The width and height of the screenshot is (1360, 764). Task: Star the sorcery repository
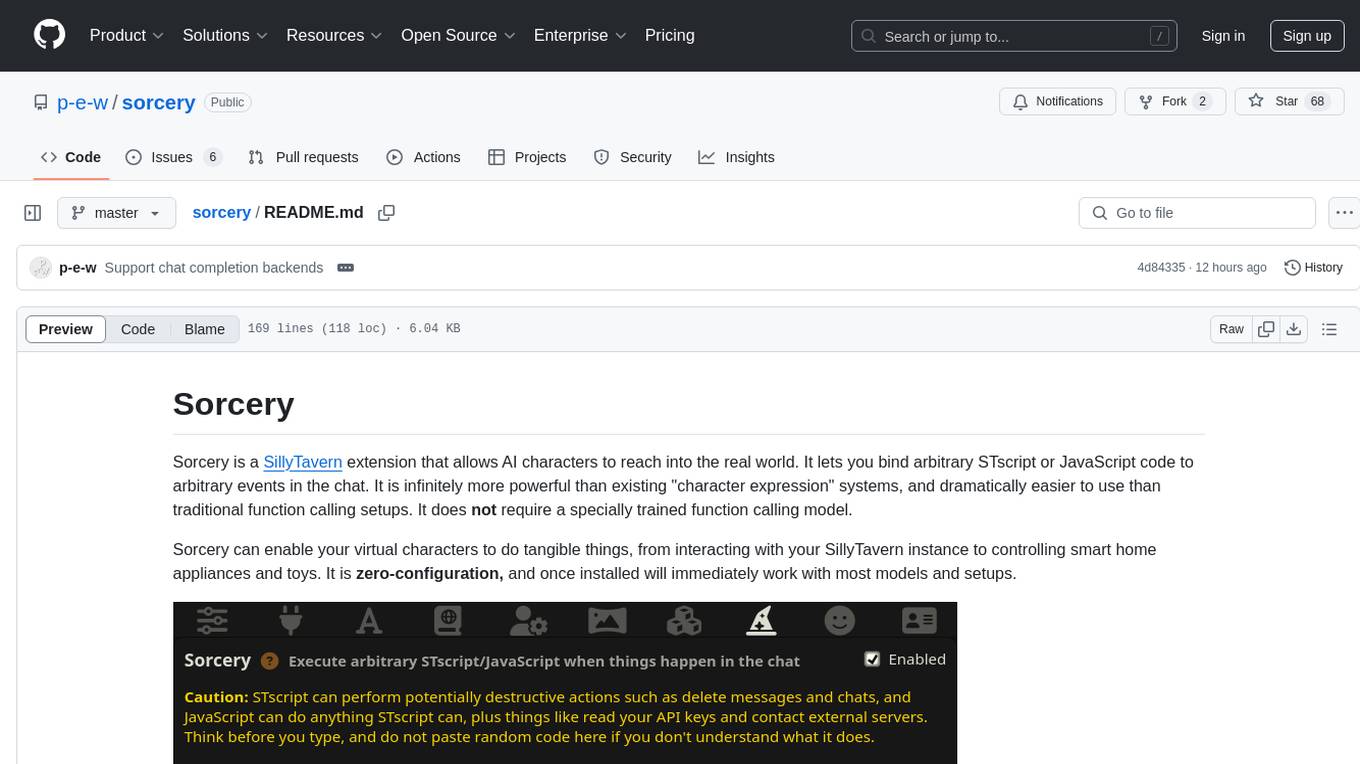point(1287,101)
